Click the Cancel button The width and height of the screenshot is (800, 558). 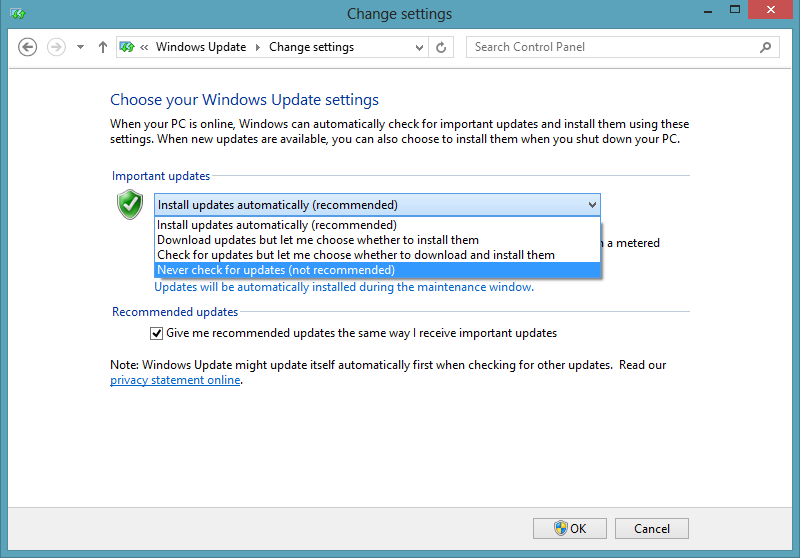pyautogui.click(x=652, y=528)
